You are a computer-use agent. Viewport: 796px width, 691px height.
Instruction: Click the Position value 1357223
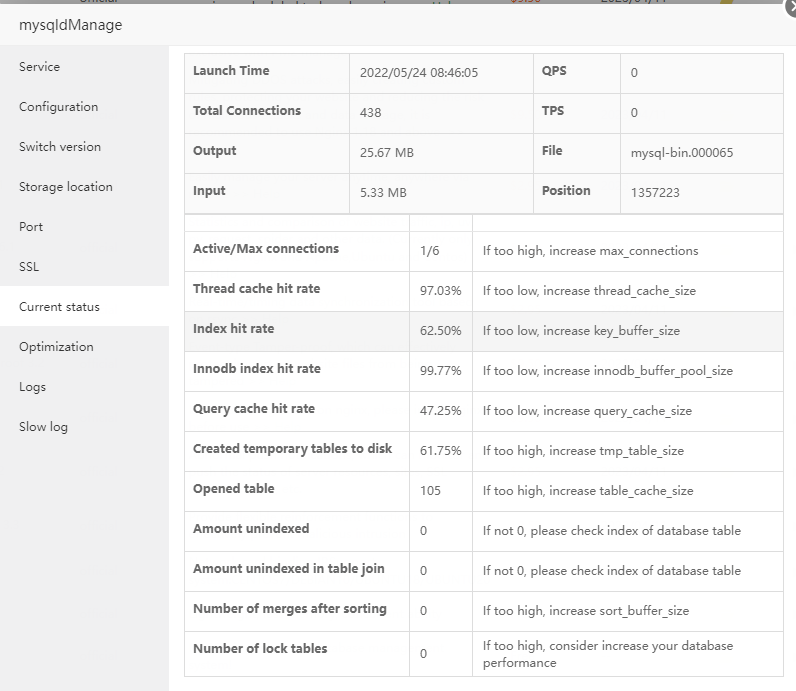coord(656,192)
